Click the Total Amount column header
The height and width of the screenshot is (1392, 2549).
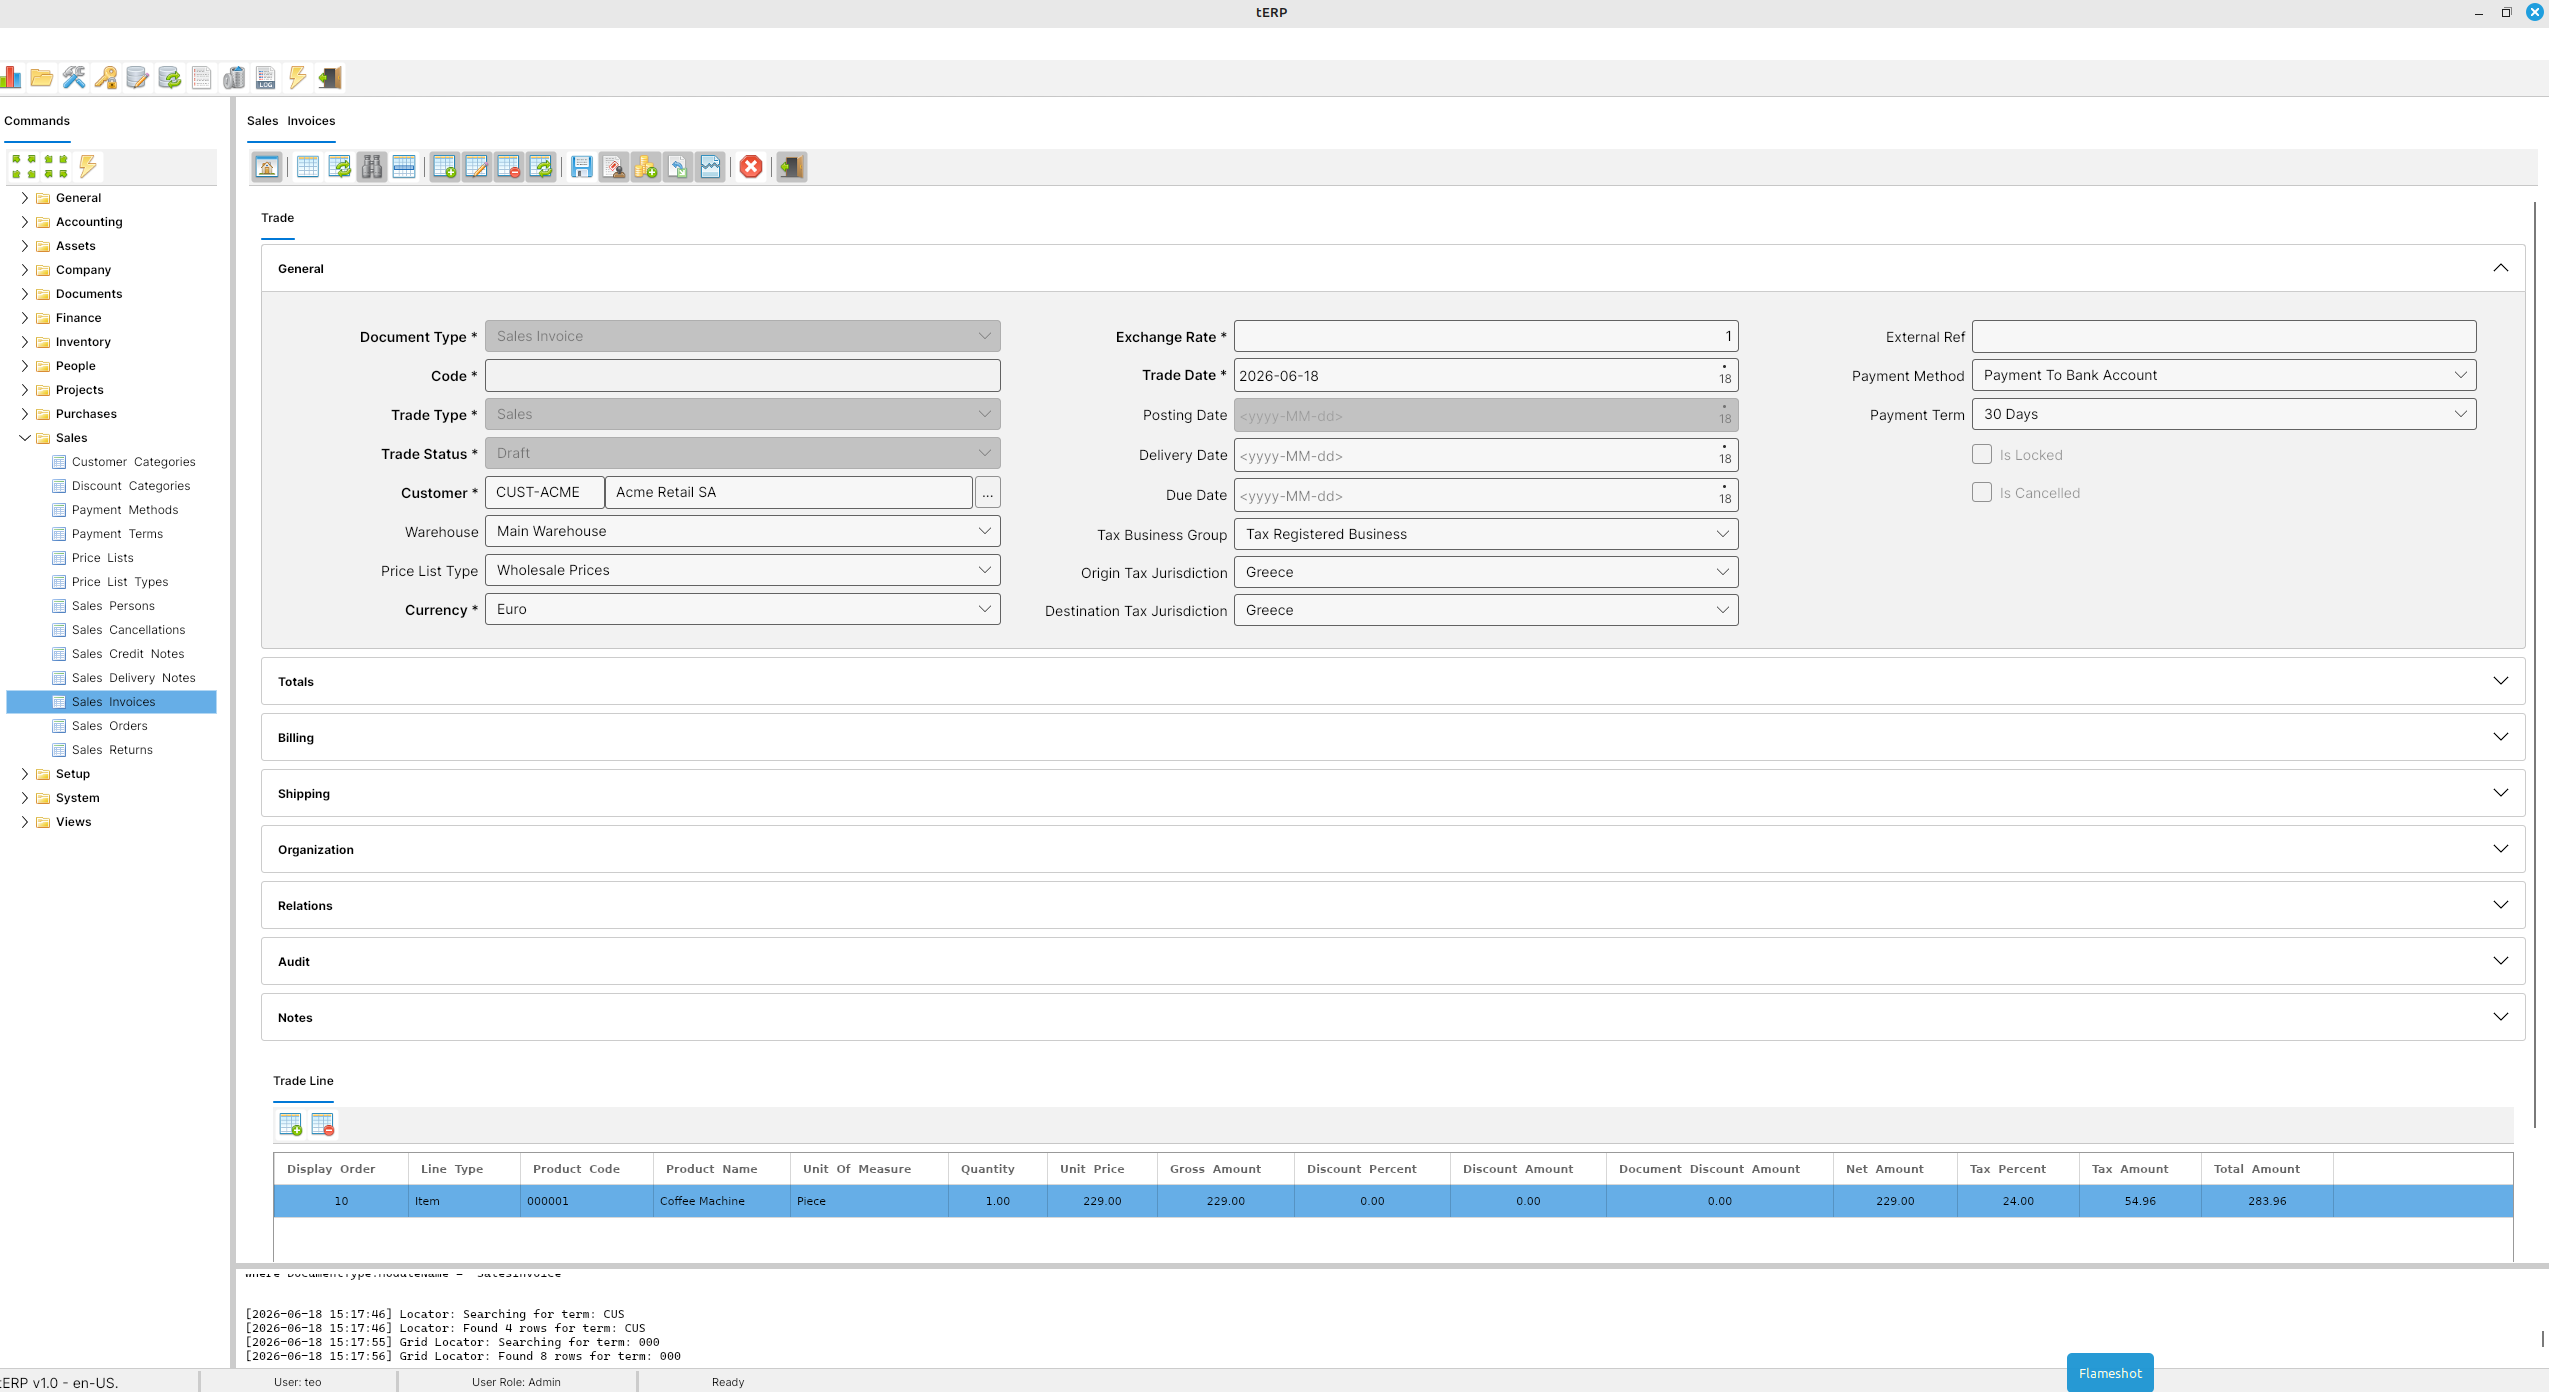coord(2267,1169)
